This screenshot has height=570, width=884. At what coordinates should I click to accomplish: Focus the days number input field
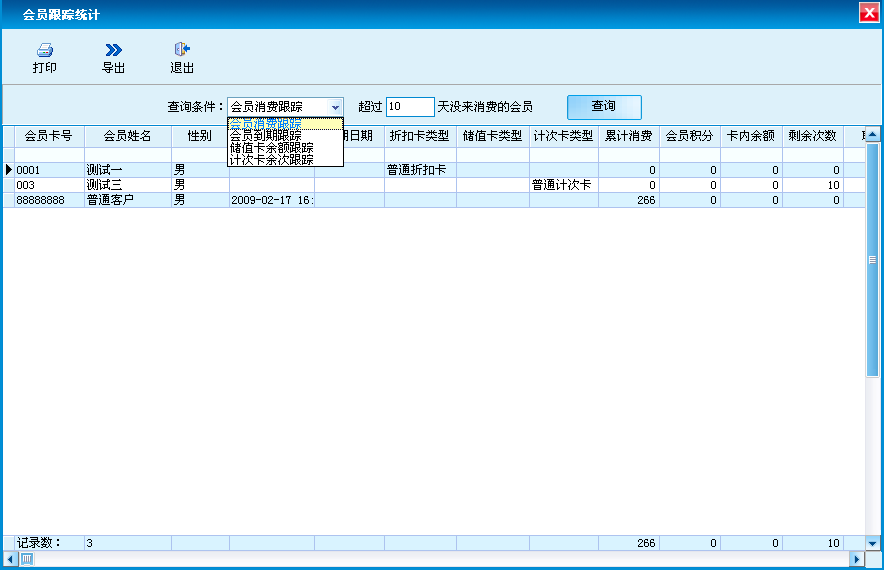[x=409, y=107]
